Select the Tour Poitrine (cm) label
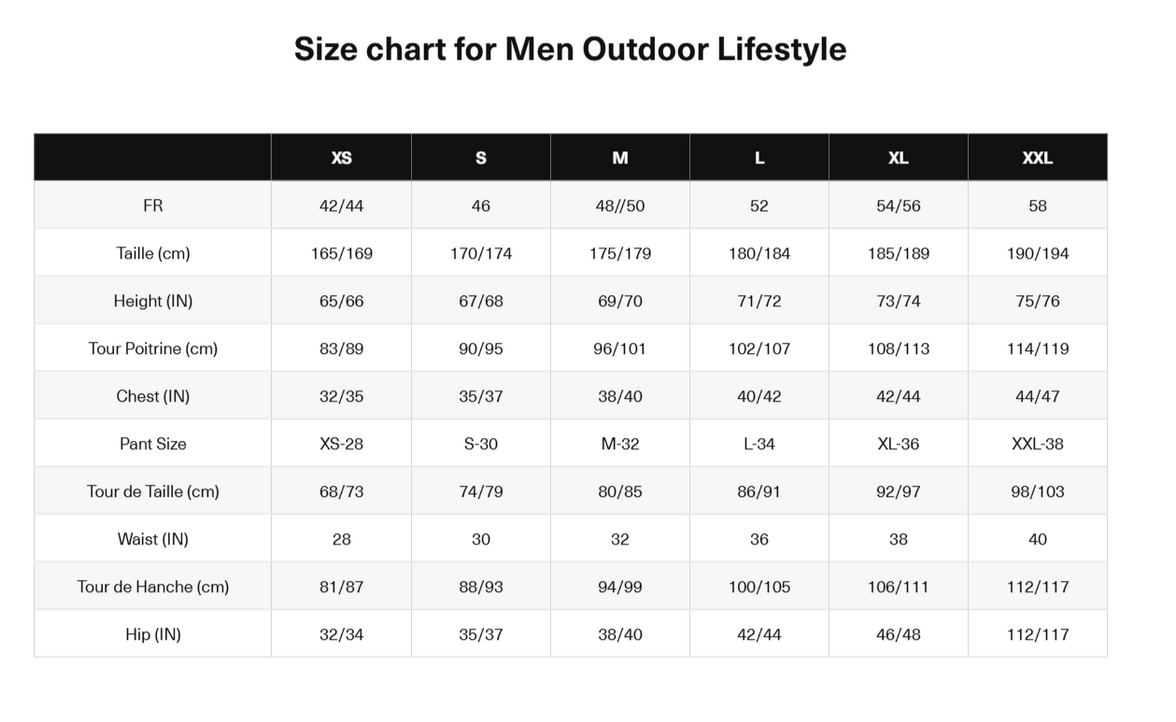This screenshot has width=1176, height=722. pos(153,349)
